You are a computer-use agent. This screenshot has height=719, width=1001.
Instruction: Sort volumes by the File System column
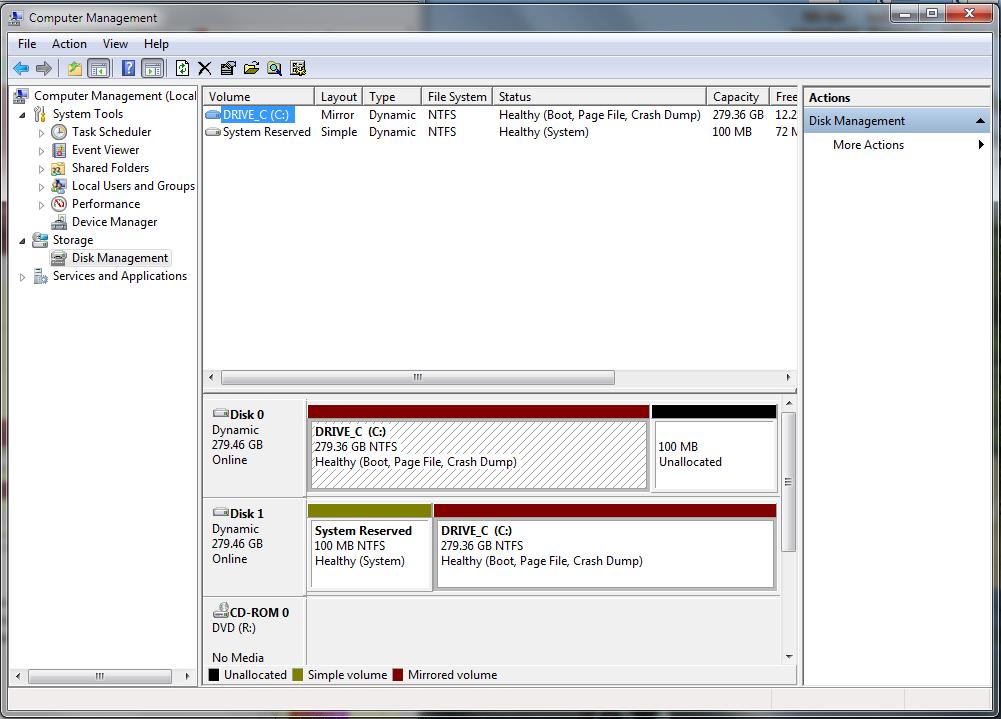point(456,97)
